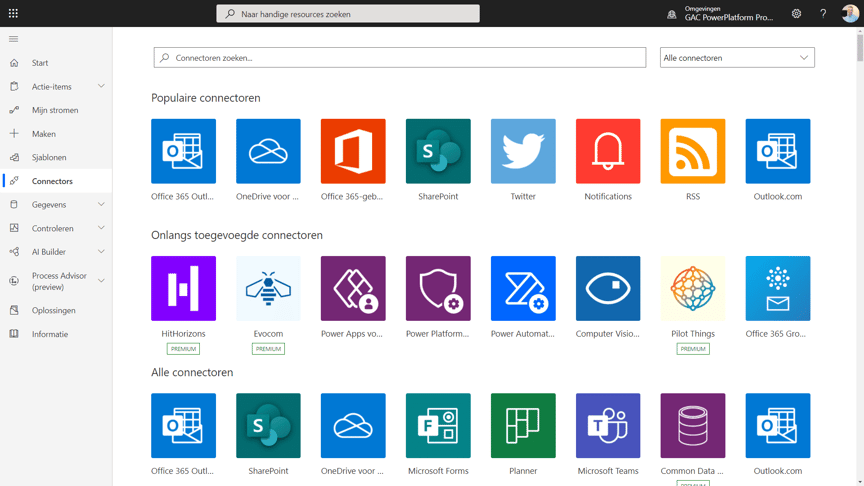864x486 pixels.
Task: Open the Environments selector GAC PowerPlatform
Action: click(x=721, y=14)
